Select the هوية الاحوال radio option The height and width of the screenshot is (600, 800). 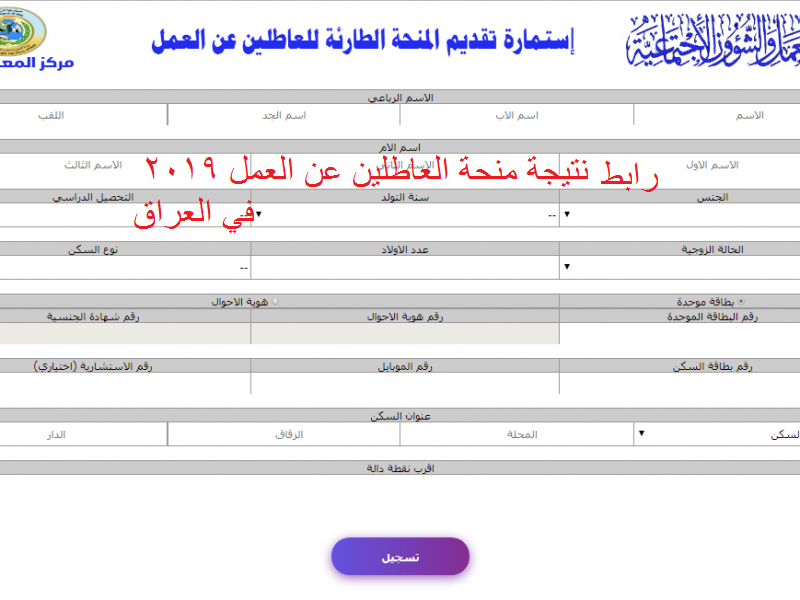click(x=276, y=302)
